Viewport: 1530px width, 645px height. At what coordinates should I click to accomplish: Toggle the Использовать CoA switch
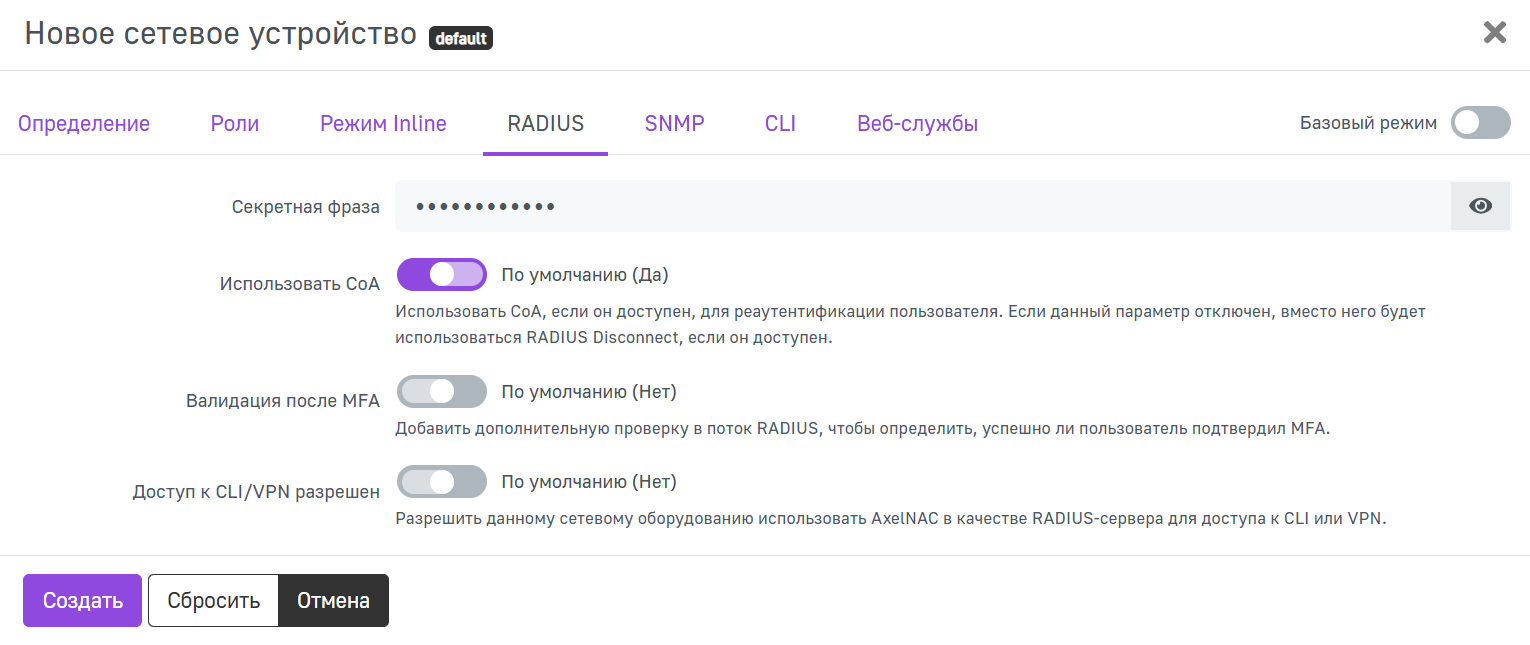(442, 274)
